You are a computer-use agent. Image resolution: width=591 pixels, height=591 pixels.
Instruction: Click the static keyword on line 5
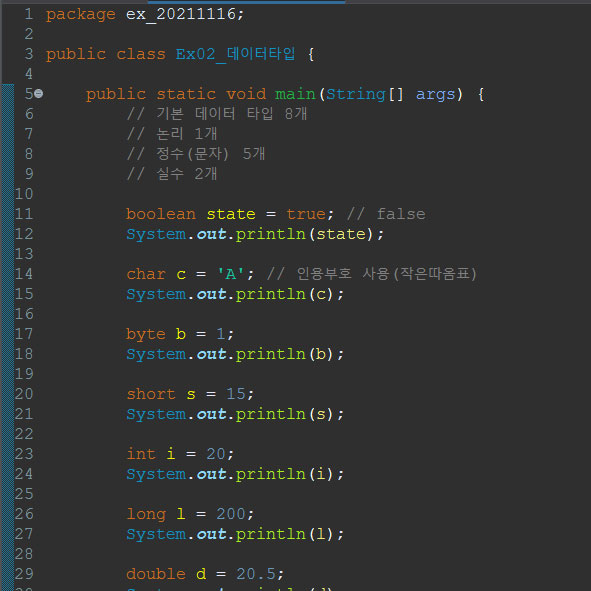(186, 94)
